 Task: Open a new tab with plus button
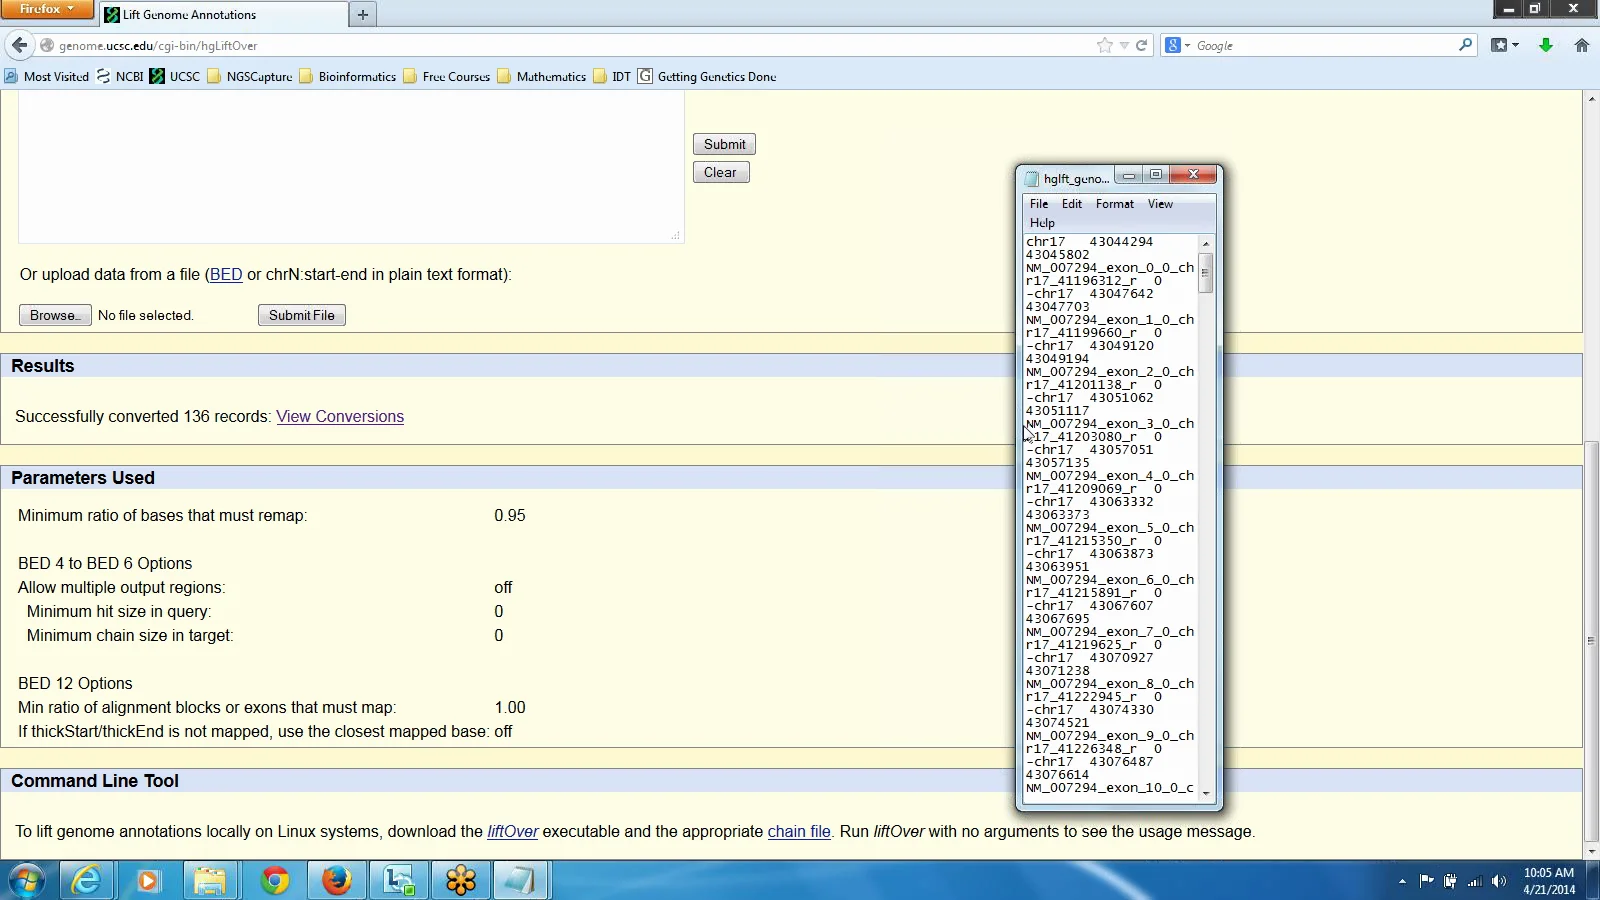[x=363, y=15]
